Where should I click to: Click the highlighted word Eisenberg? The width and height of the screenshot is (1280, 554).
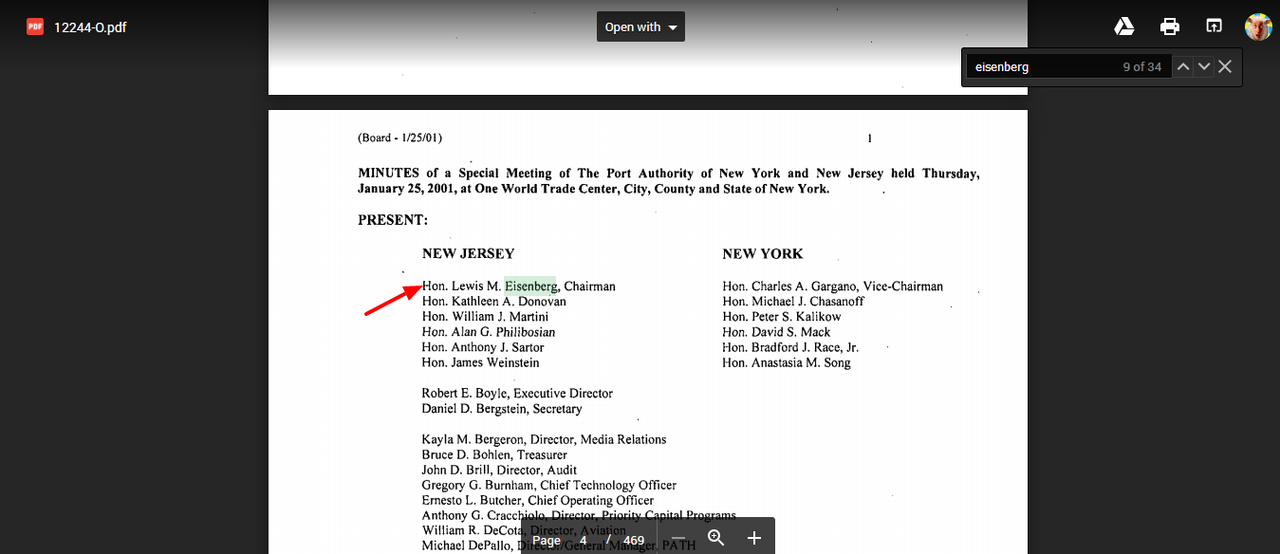coord(530,286)
